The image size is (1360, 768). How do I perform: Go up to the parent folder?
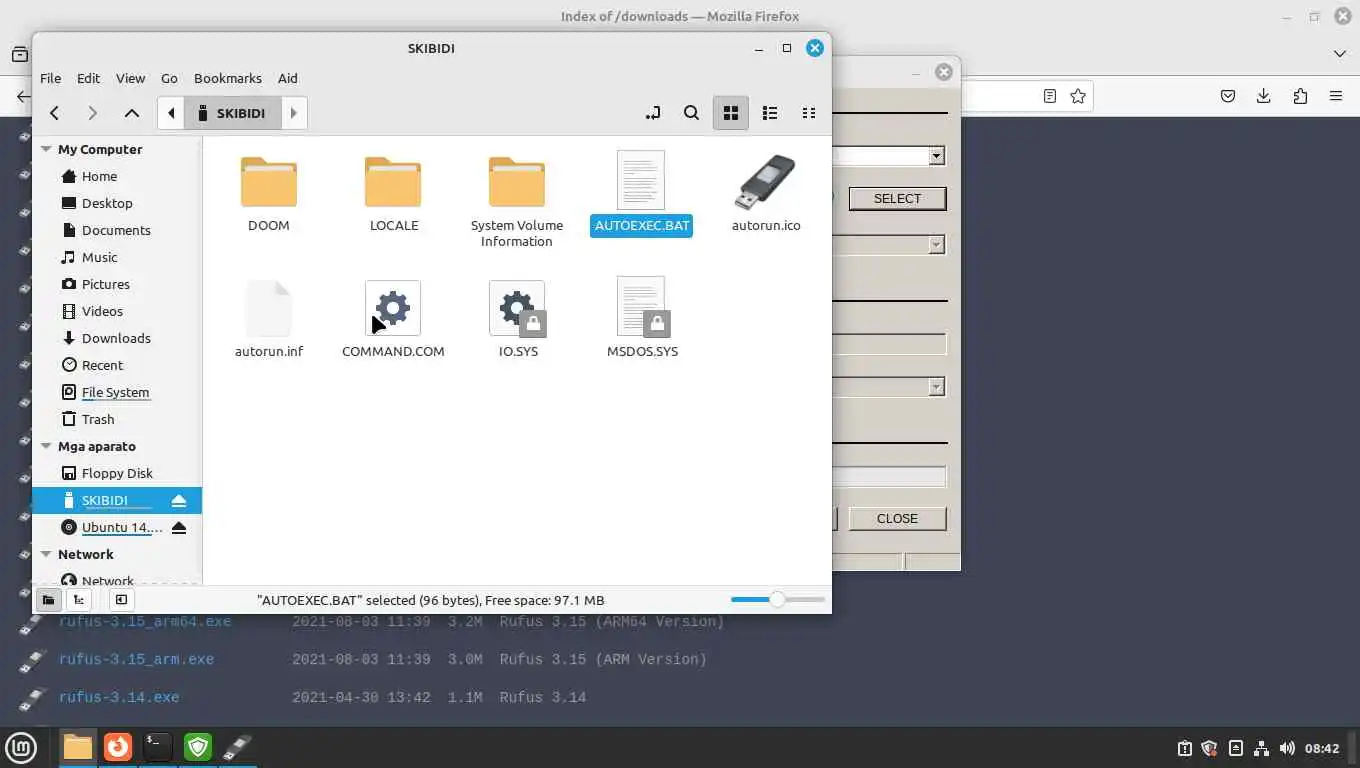tap(131, 113)
